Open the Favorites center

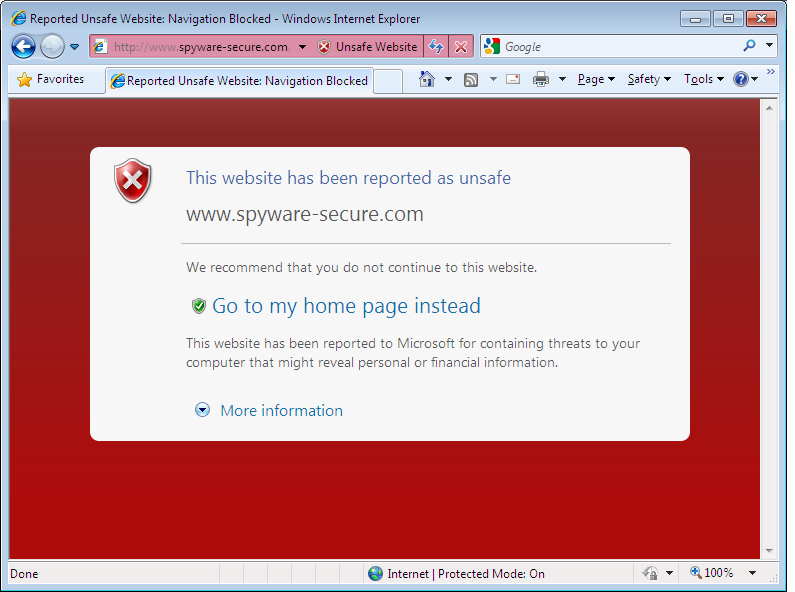pyautogui.click(x=50, y=79)
